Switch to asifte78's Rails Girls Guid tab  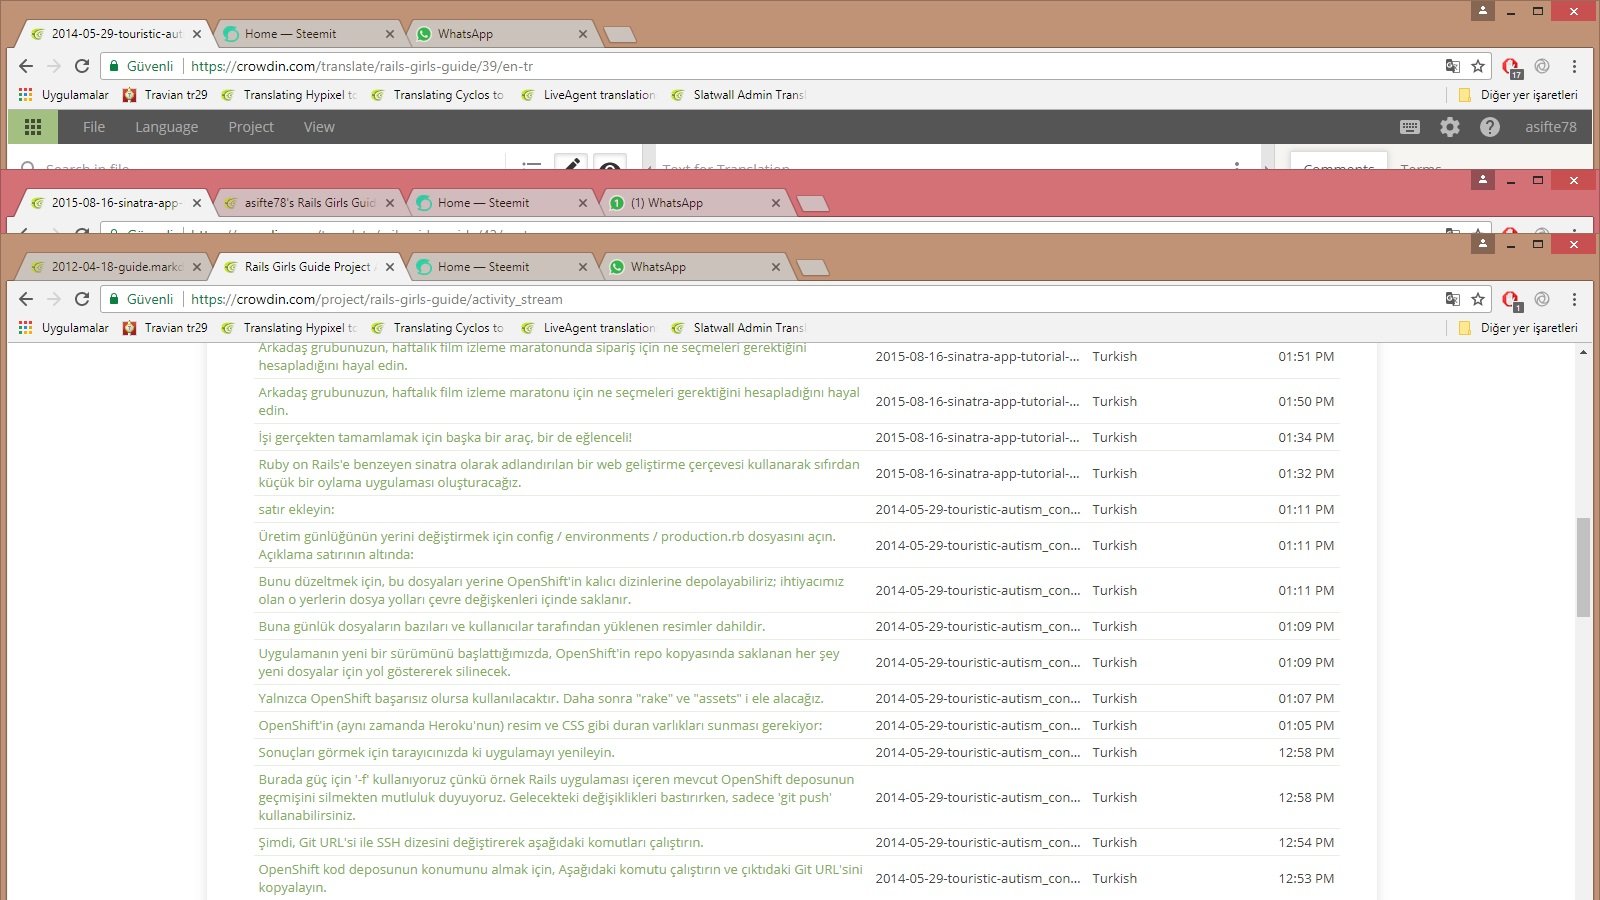(310, 203)
